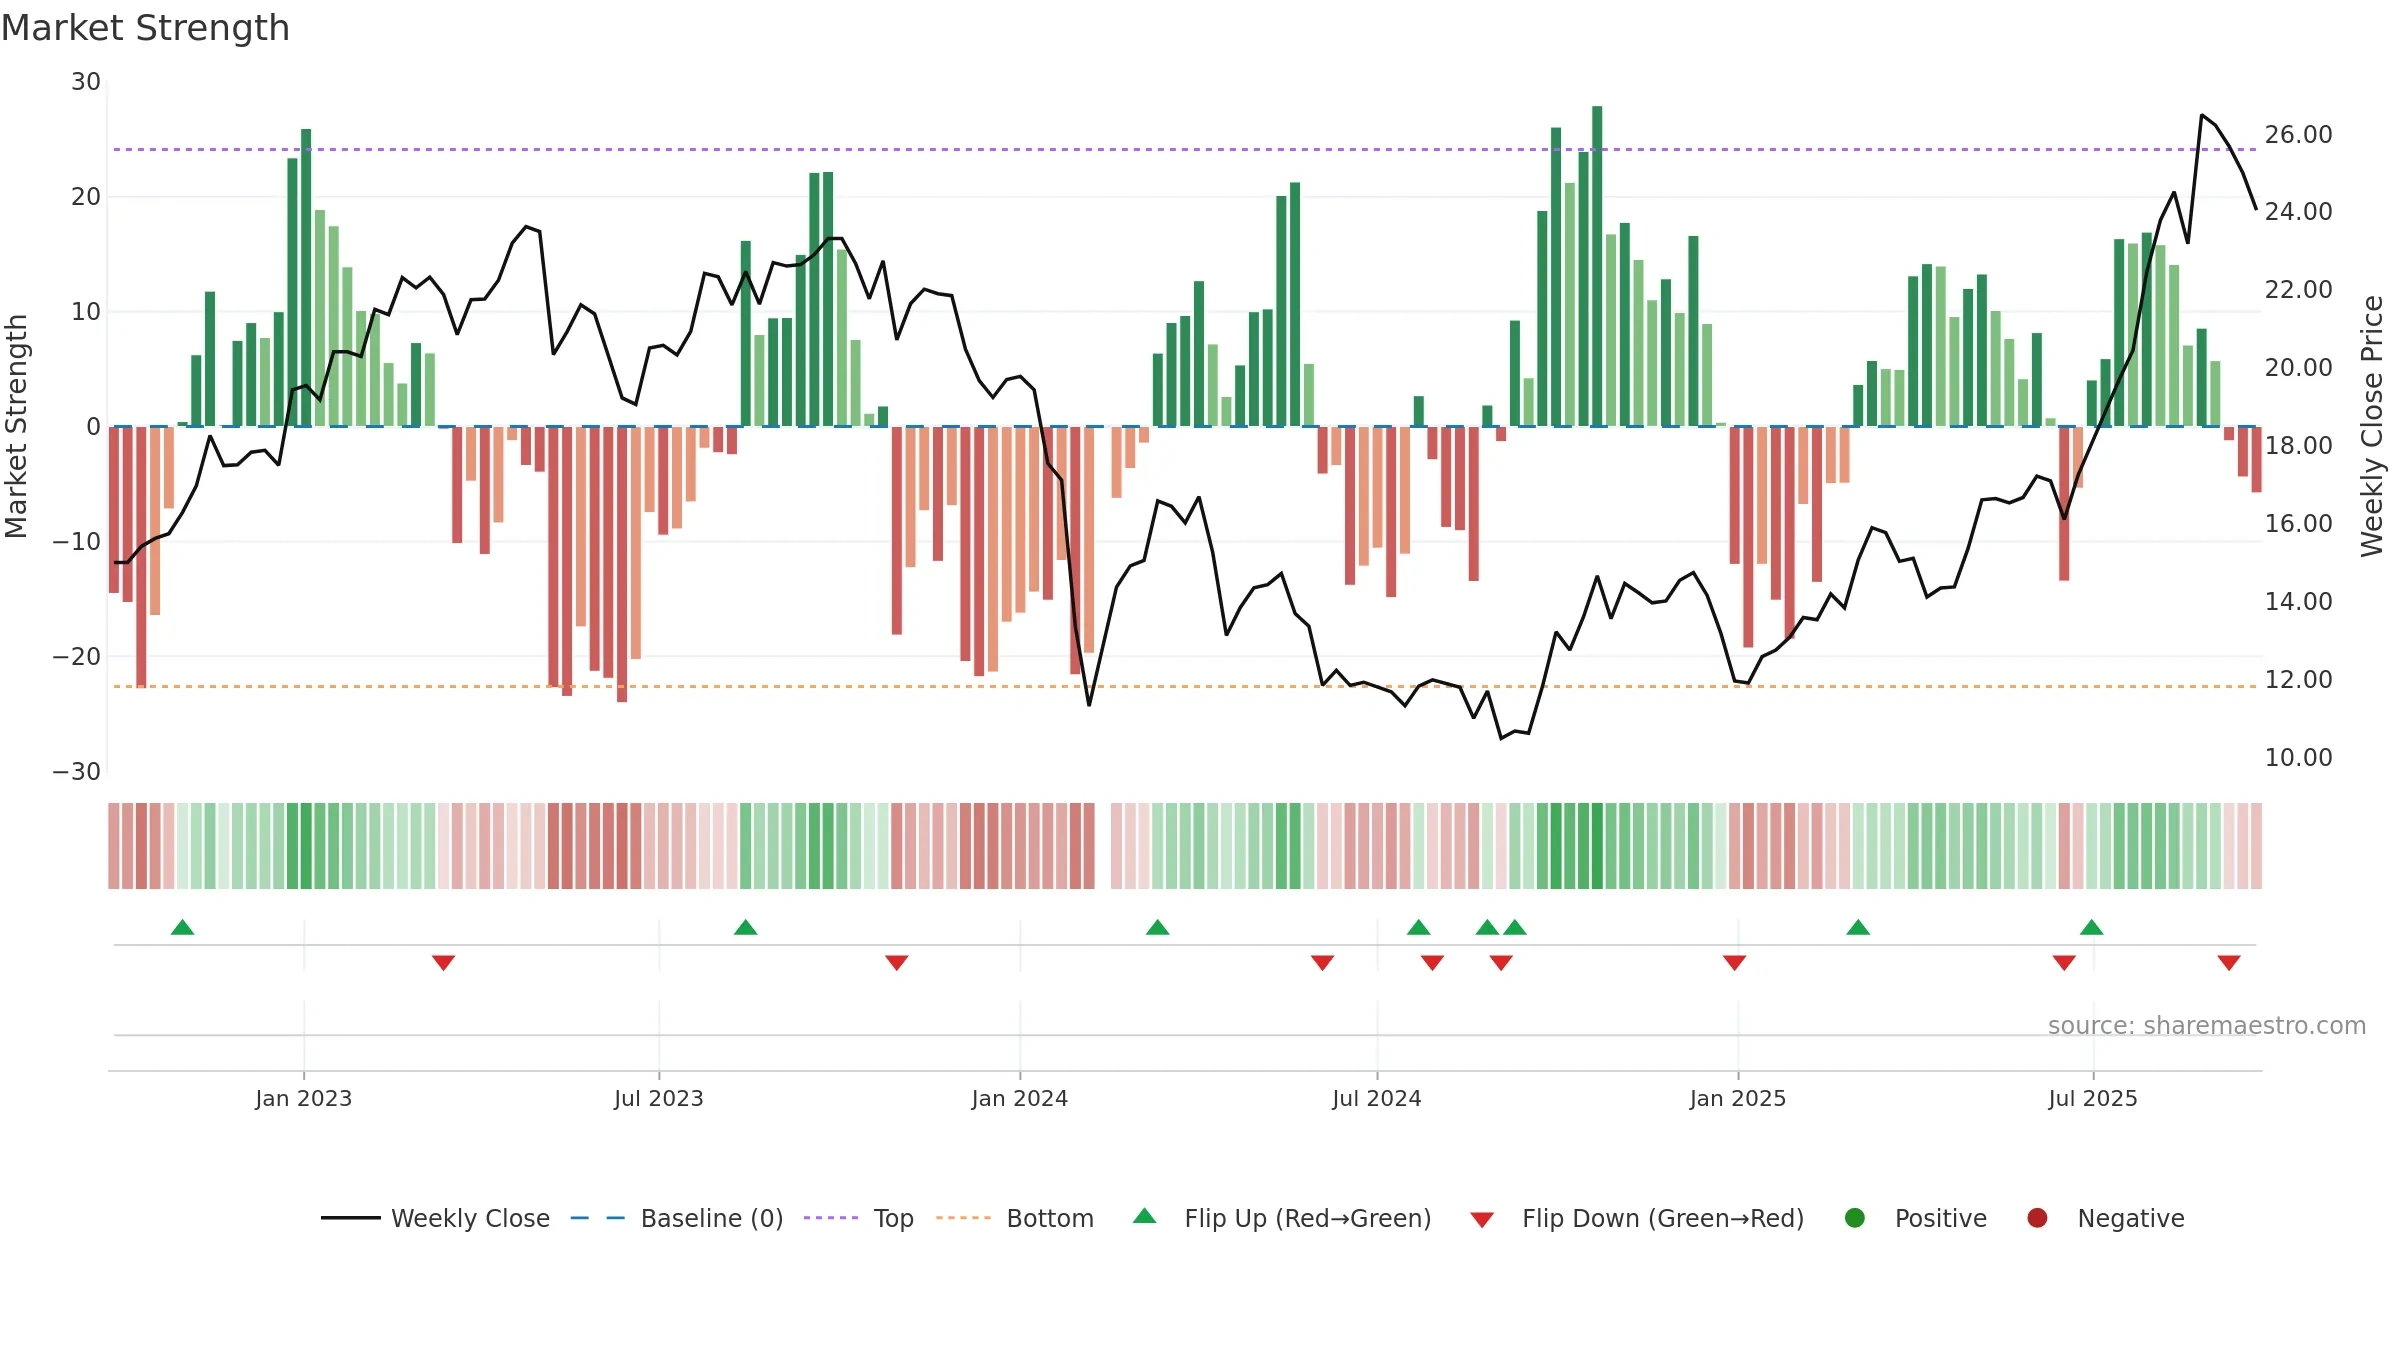
Task: Click the −10 tick on strength axis
Action: [x=77, y=542]
